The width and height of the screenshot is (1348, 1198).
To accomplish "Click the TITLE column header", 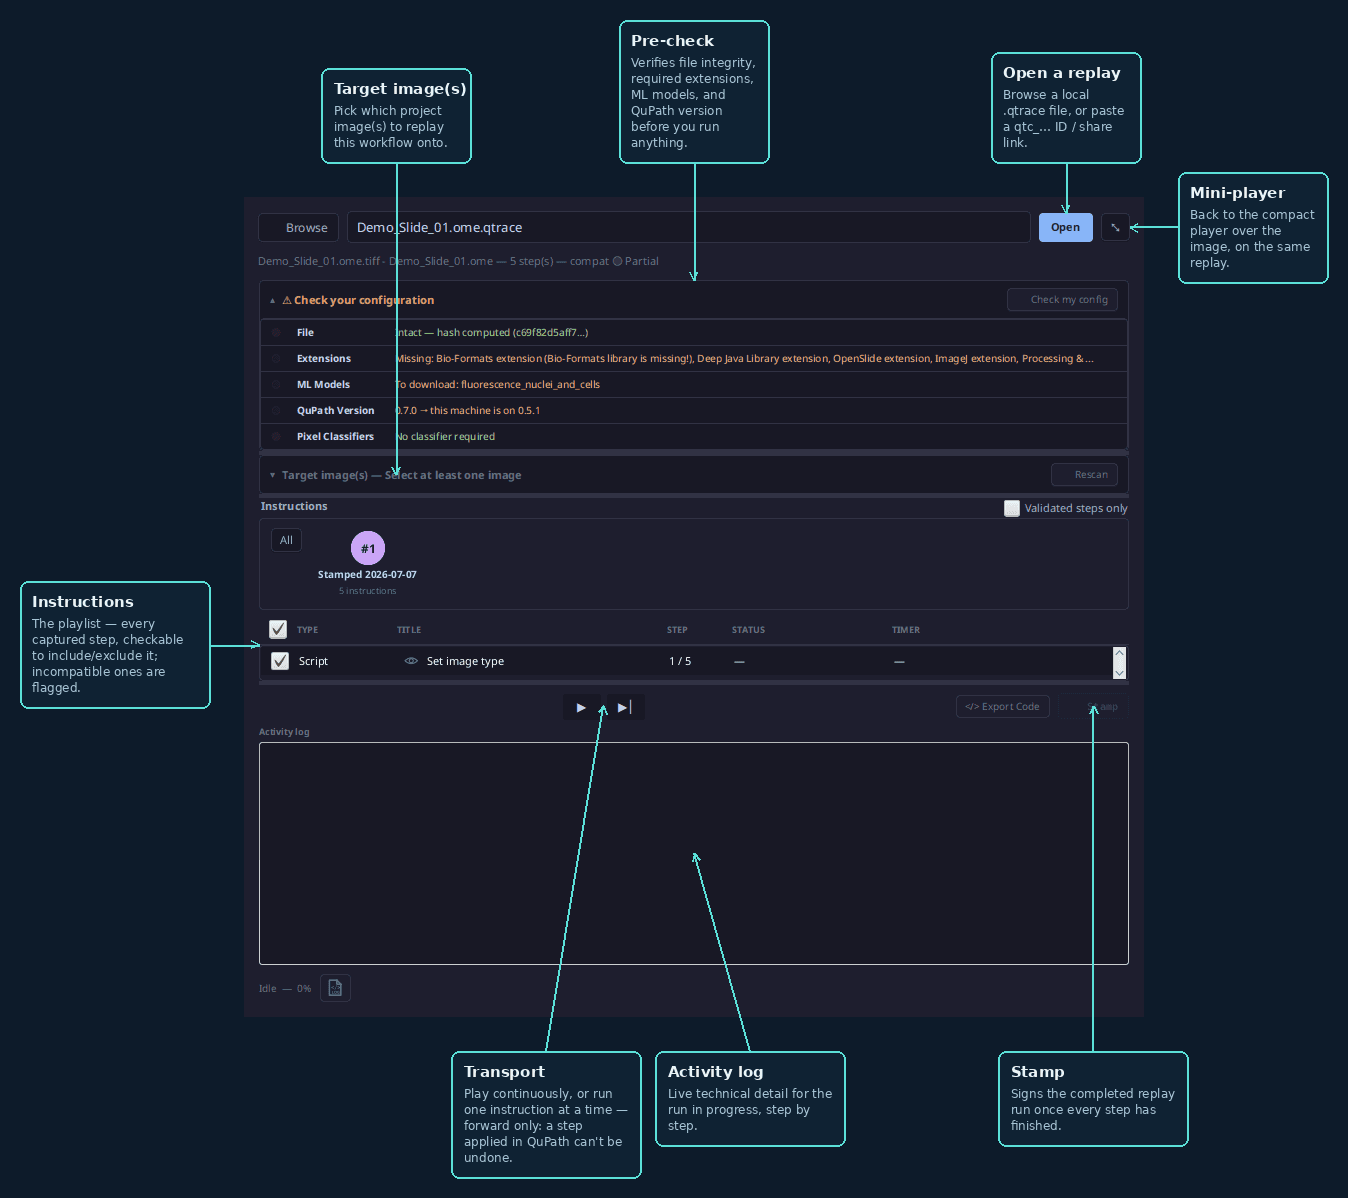I will pyautogui.click(x=409, y=630).
